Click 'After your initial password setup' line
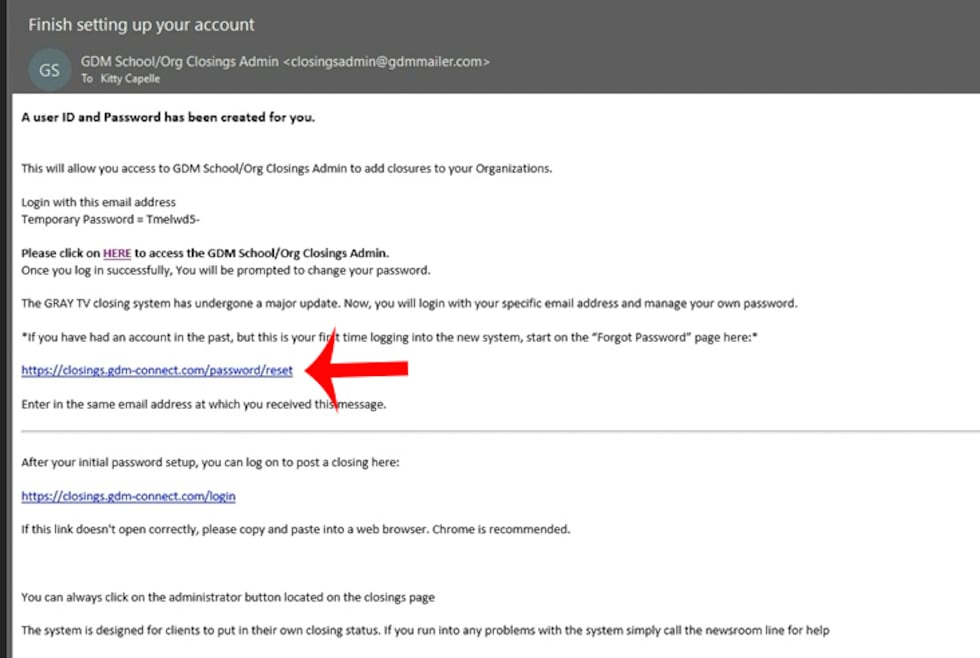Viewport: 980px width, 658px height. click(210, 463)
